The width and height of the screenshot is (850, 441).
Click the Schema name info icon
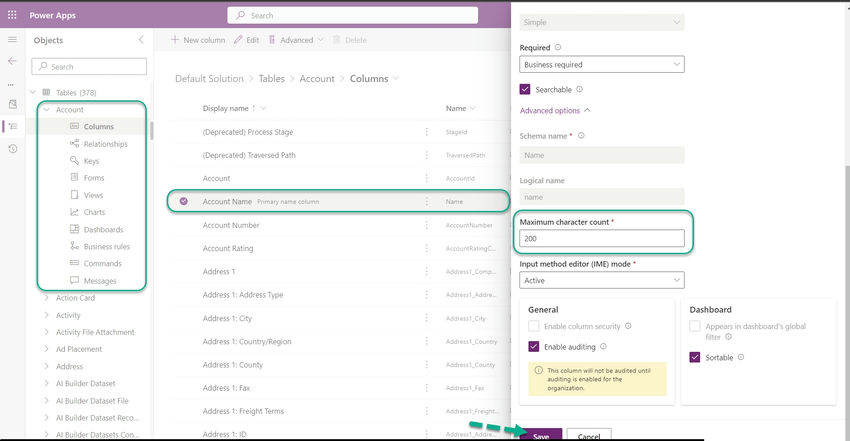pyautogui.click(x=581, y=135)
